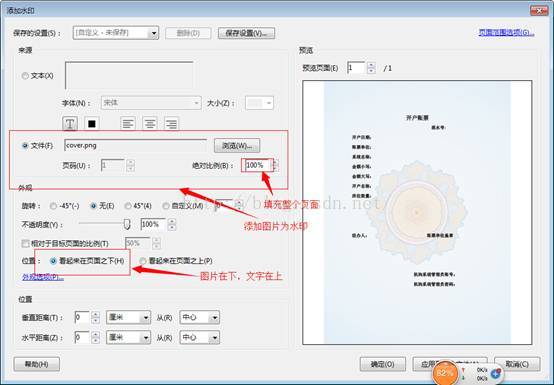Click 浏览(W)... to browse for file

[x=237, y=146]
